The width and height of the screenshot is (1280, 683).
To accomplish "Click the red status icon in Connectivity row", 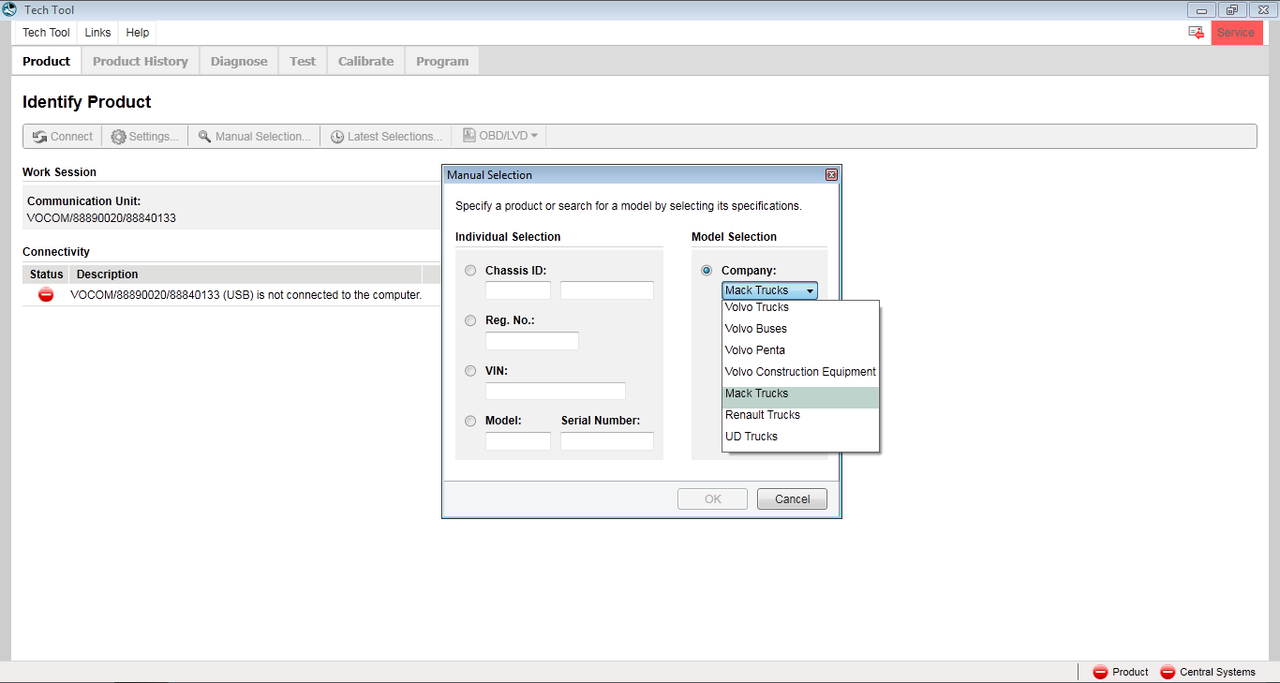I will [x=46, y=295].
